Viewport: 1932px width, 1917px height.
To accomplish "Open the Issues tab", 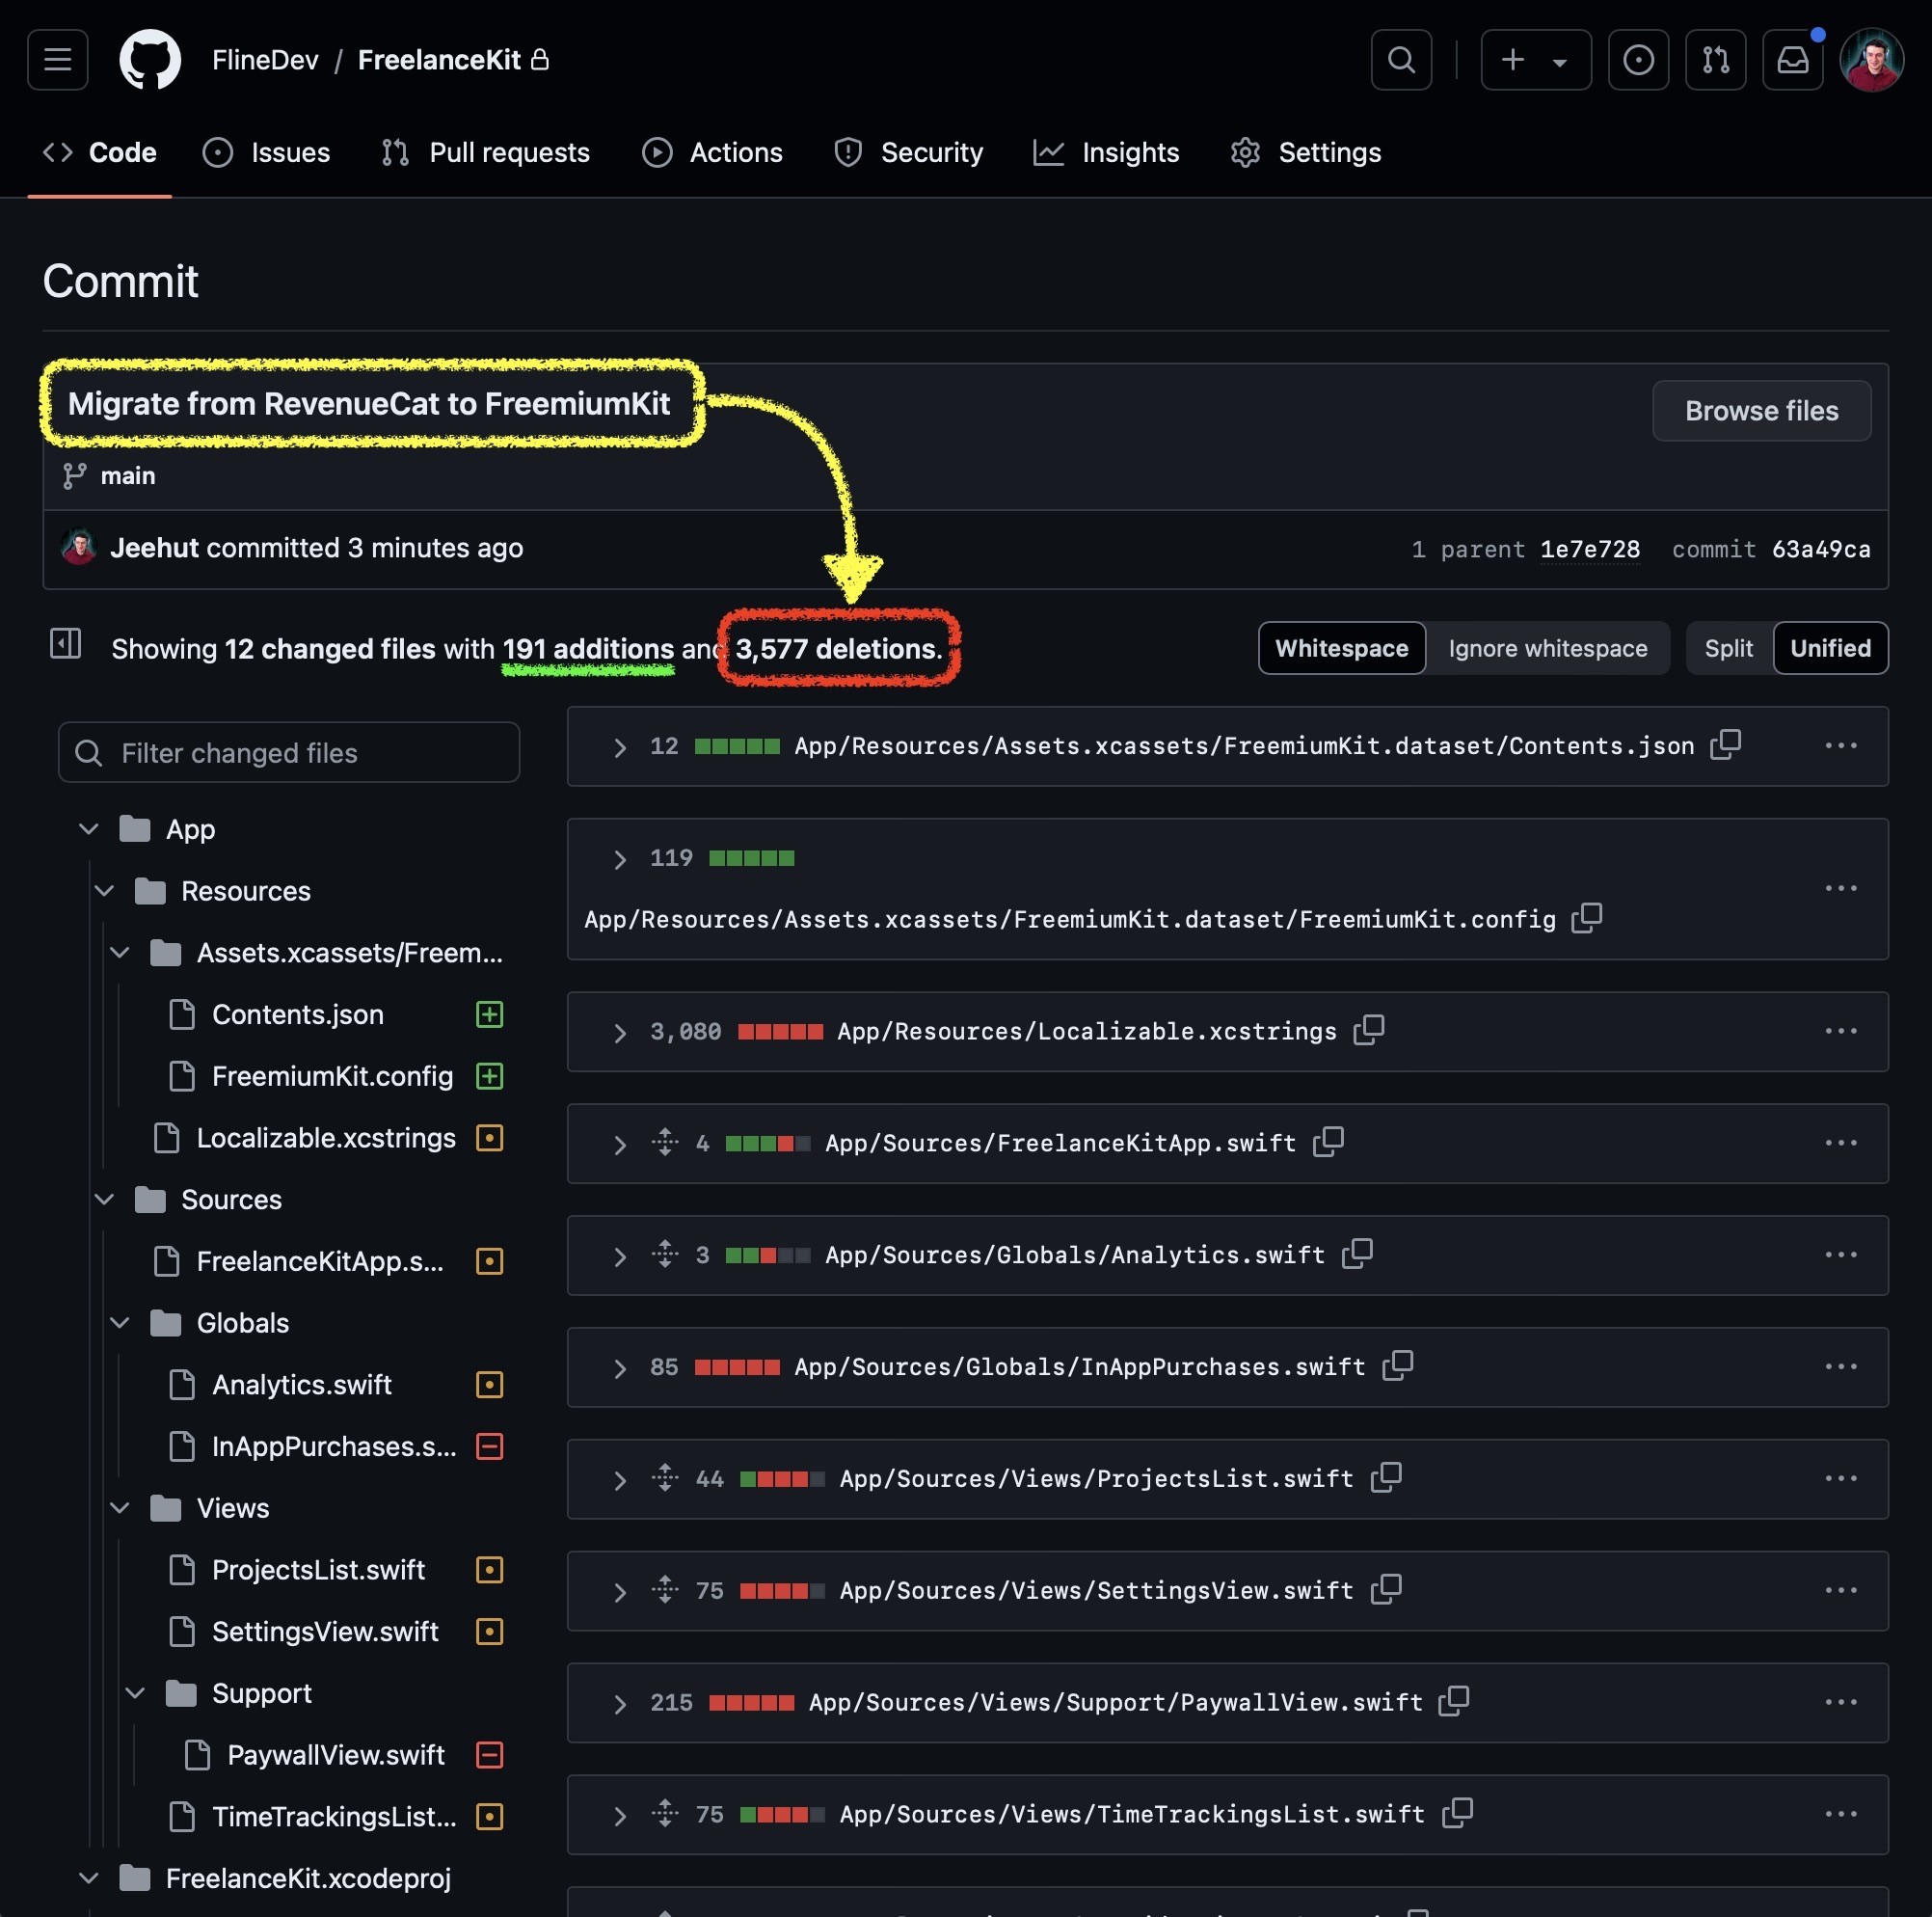I will tap(266, 152).
